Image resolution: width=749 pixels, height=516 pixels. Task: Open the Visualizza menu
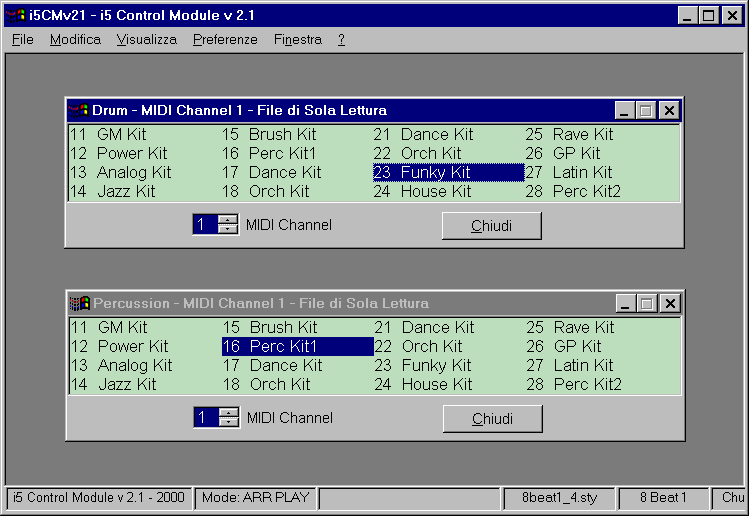point(146,40)
